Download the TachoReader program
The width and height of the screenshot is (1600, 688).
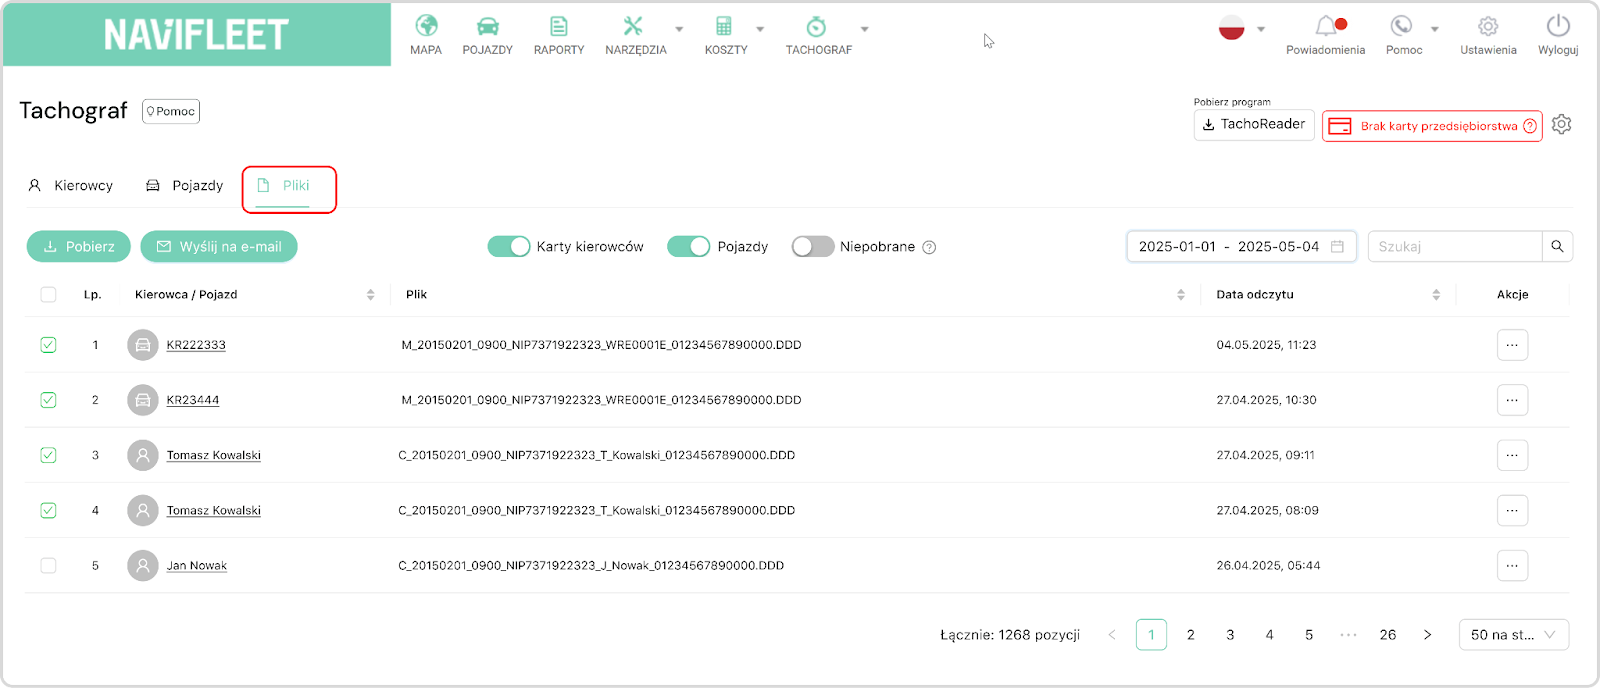[1254, 124]
